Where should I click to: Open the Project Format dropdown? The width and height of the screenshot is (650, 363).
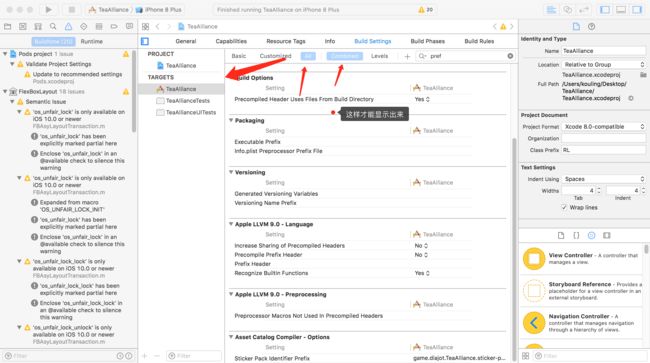tap(604, 126)
